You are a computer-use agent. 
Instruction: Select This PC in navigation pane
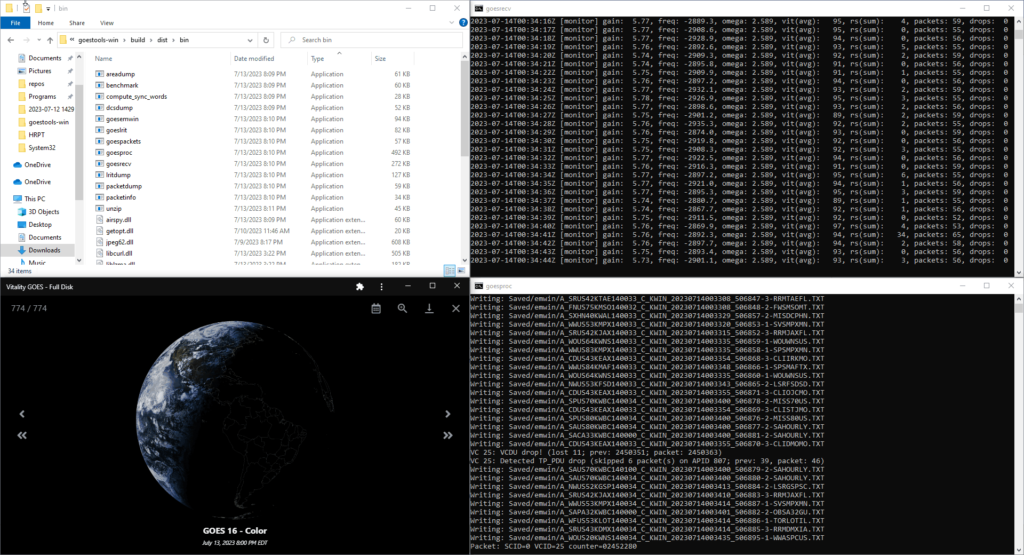click(x=35, y=198)
